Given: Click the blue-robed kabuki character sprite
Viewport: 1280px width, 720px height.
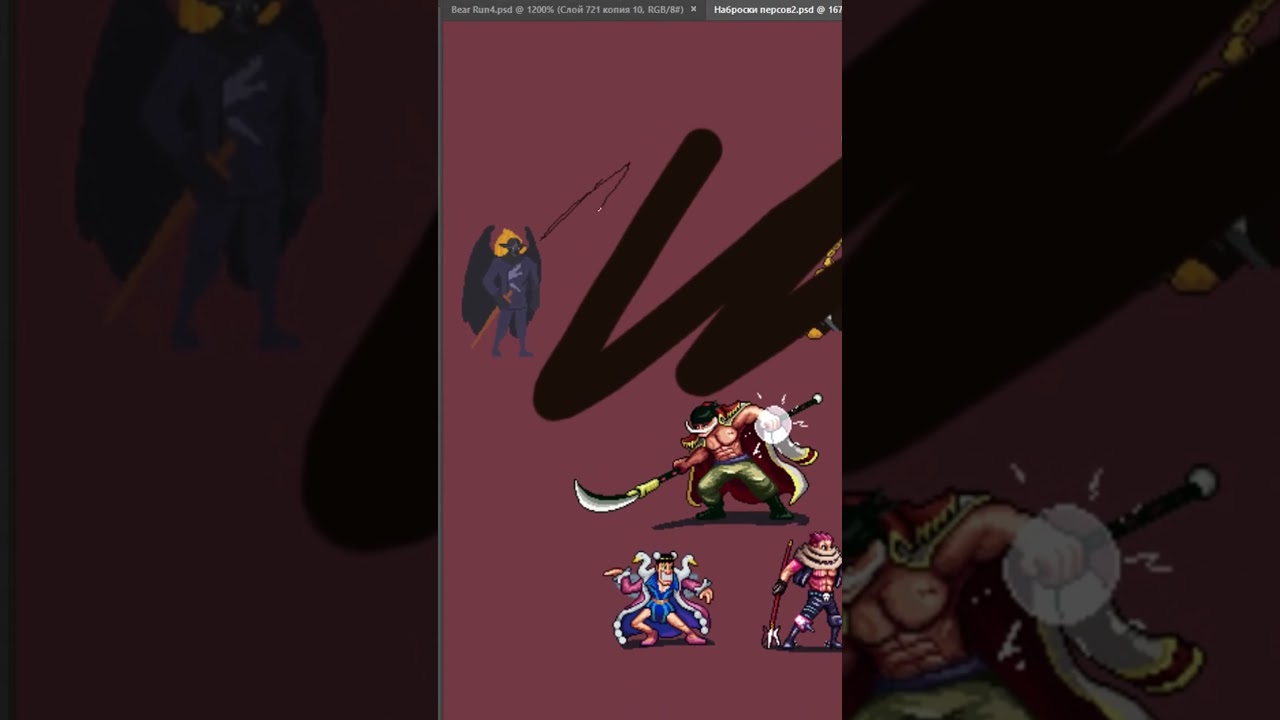Looking at the screenshot, I should tap(660, 598).
